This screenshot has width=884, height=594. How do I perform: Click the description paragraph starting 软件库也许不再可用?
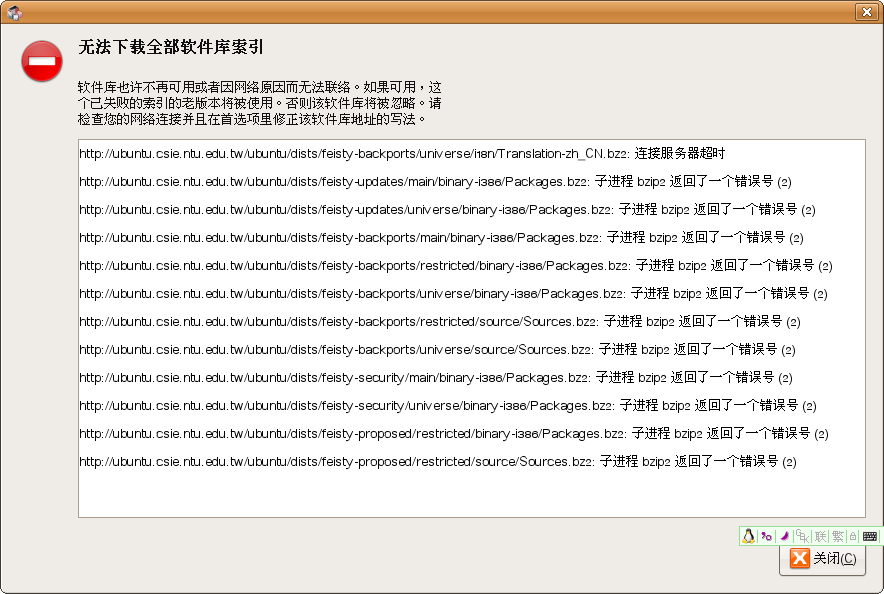(x=259, y=103)
